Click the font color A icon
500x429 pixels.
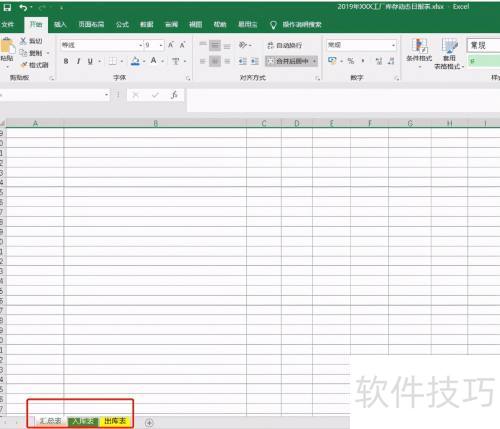pos(153,61)
